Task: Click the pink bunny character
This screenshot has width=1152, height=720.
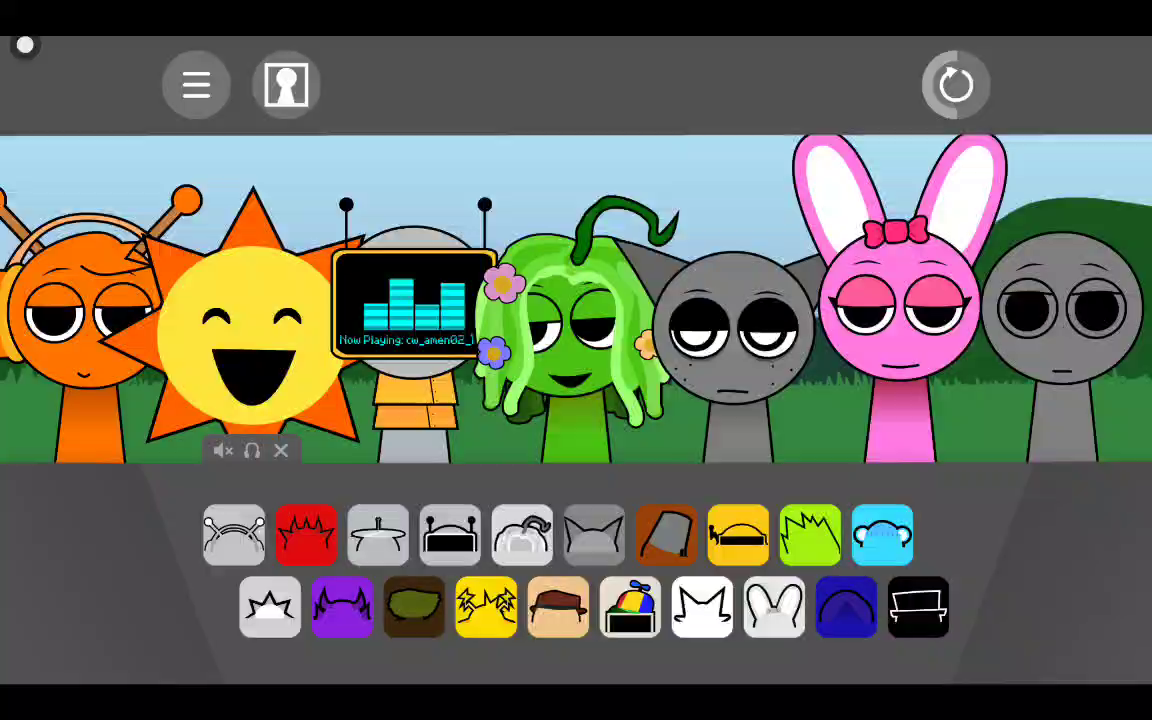Action: pyautogui.click(x=898, y=320)
